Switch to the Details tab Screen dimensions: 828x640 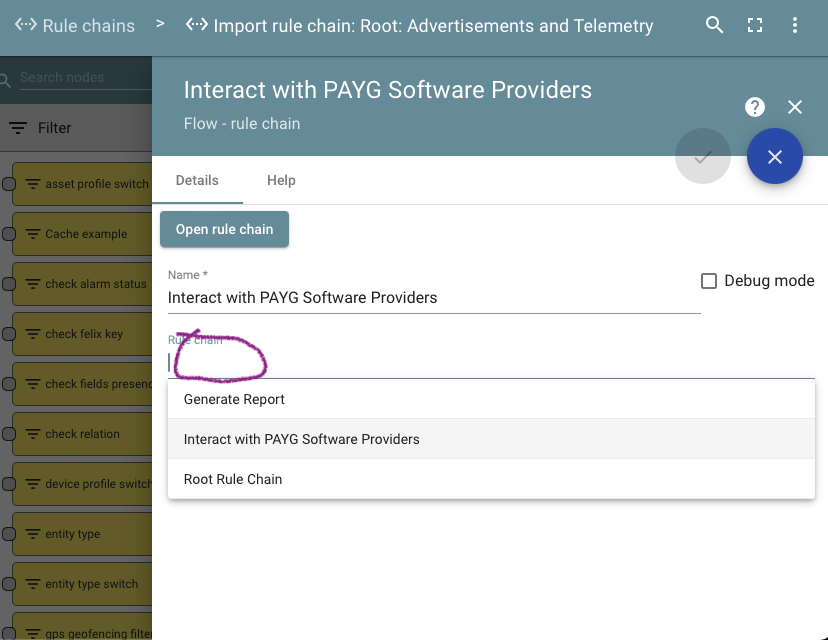coord(197,181)
